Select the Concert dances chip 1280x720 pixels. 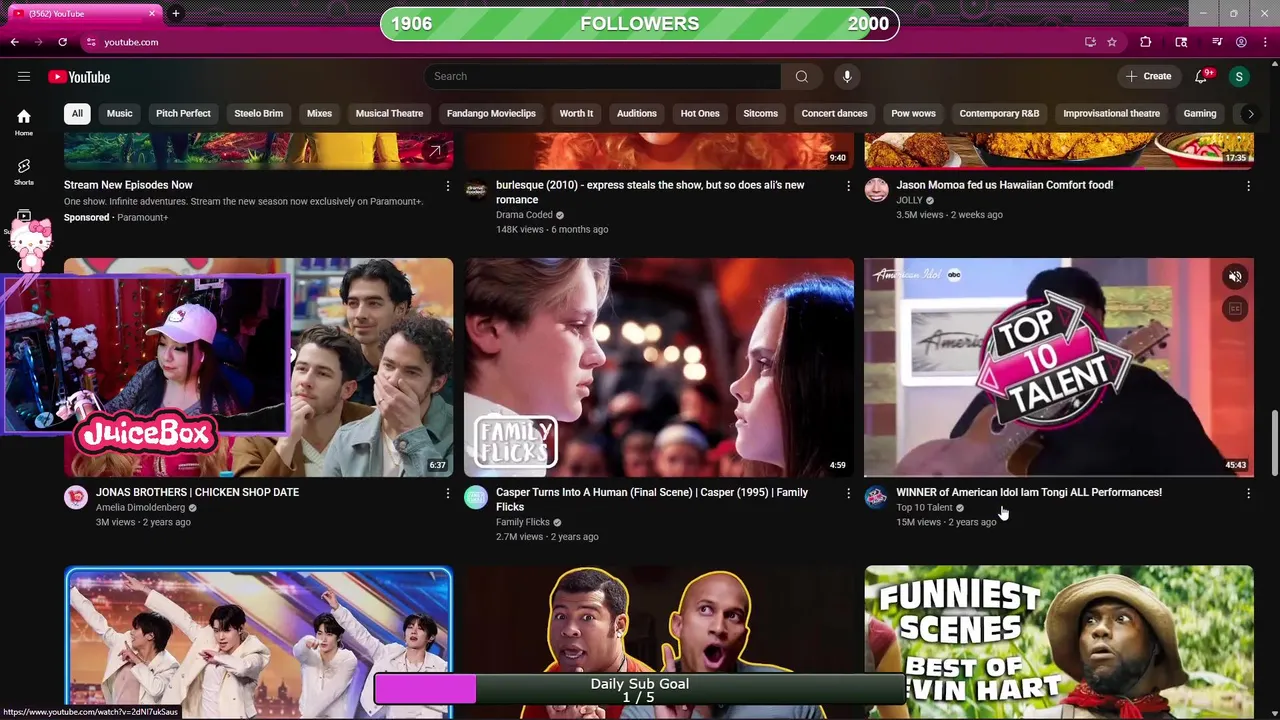point(834,113)
